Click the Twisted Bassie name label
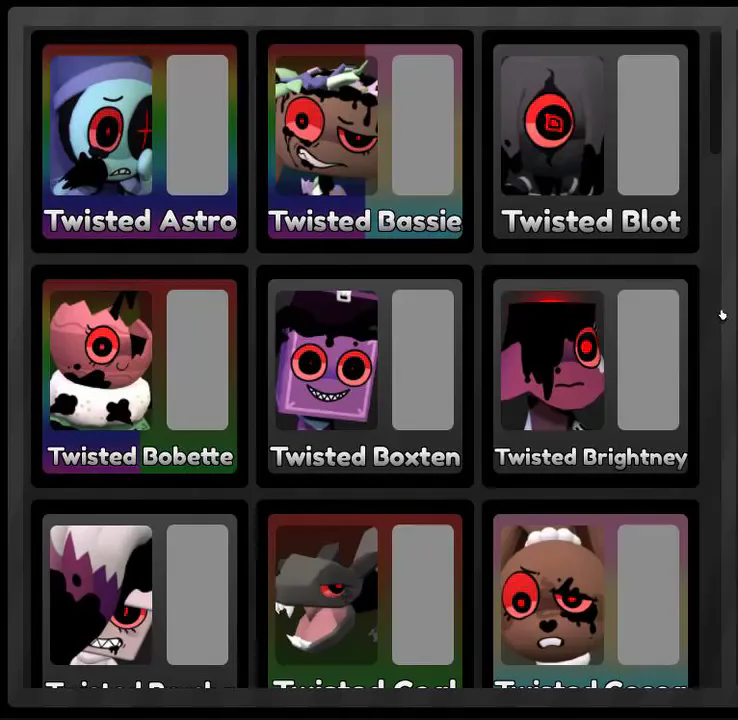Image resolution: width=738 pixels, height=720 pixels. pyautogui.click(x=365, y=221)
